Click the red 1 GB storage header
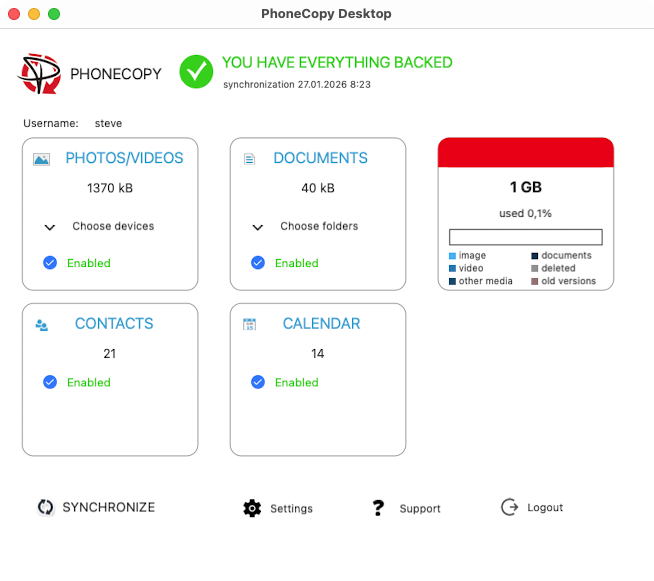The width and height of the screenshot is (654, 581). (x=525, y=152)
